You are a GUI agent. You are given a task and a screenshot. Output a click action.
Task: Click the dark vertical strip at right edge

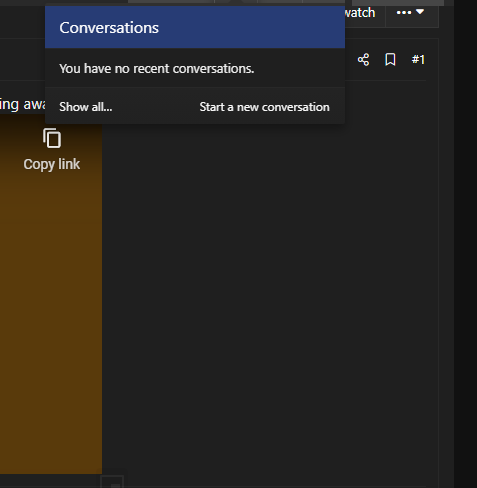[465, 244]
